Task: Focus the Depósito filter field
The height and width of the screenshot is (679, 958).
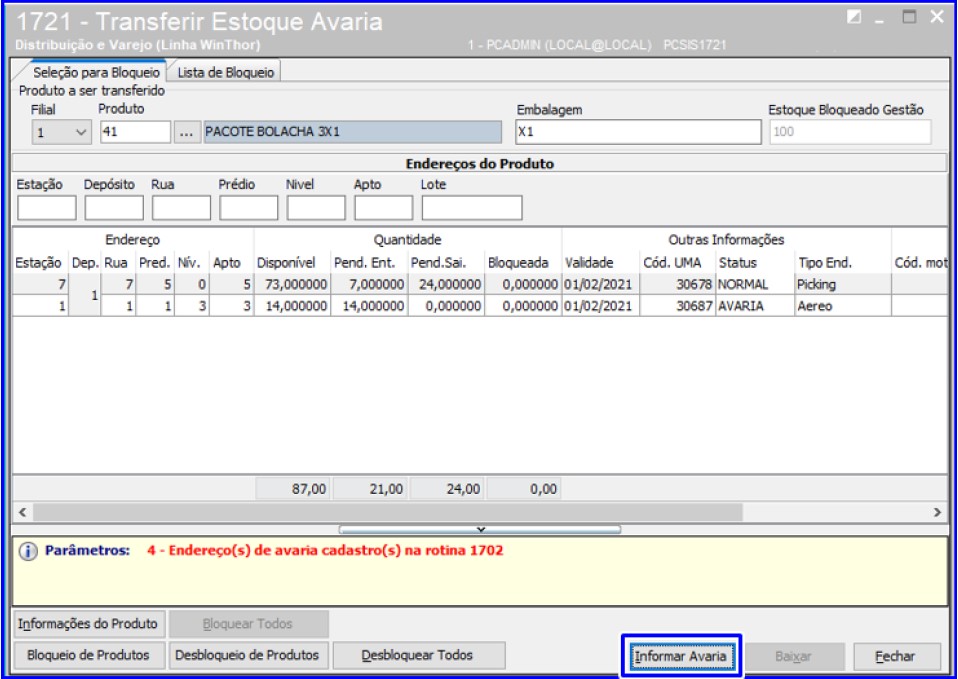Action: click(x=114, y=208)
